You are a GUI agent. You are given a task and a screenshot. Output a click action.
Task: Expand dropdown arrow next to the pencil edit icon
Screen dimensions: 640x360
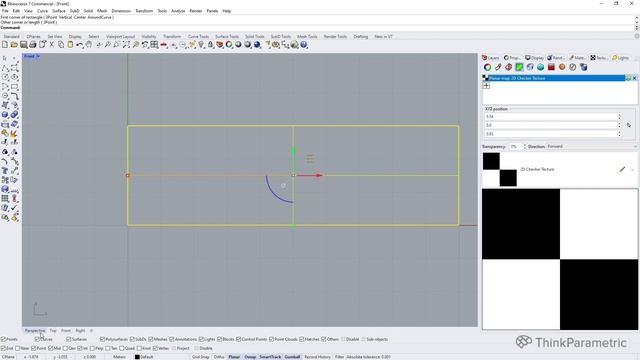633,169
